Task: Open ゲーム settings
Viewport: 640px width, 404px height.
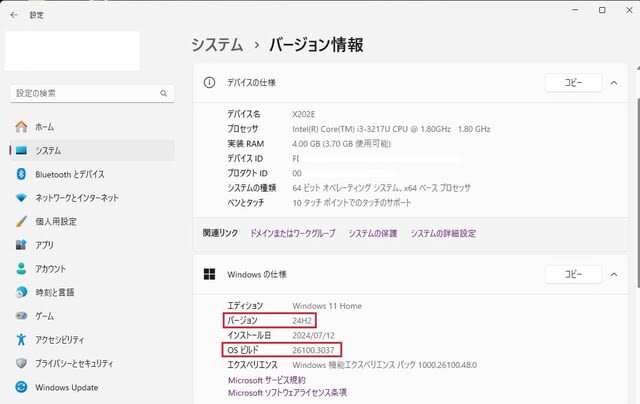Action: pos(44,316)
